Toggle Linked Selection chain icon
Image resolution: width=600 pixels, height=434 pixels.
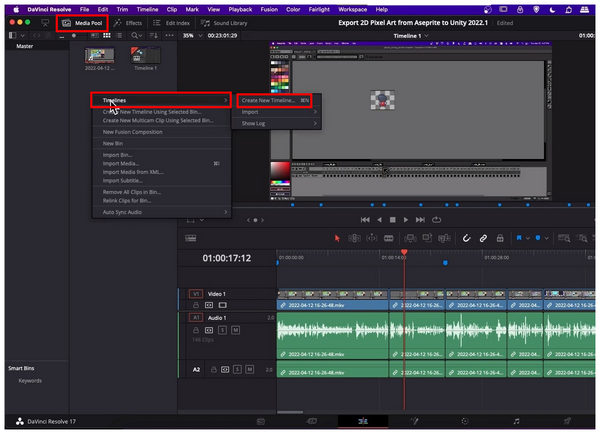[x=483, y=238]
